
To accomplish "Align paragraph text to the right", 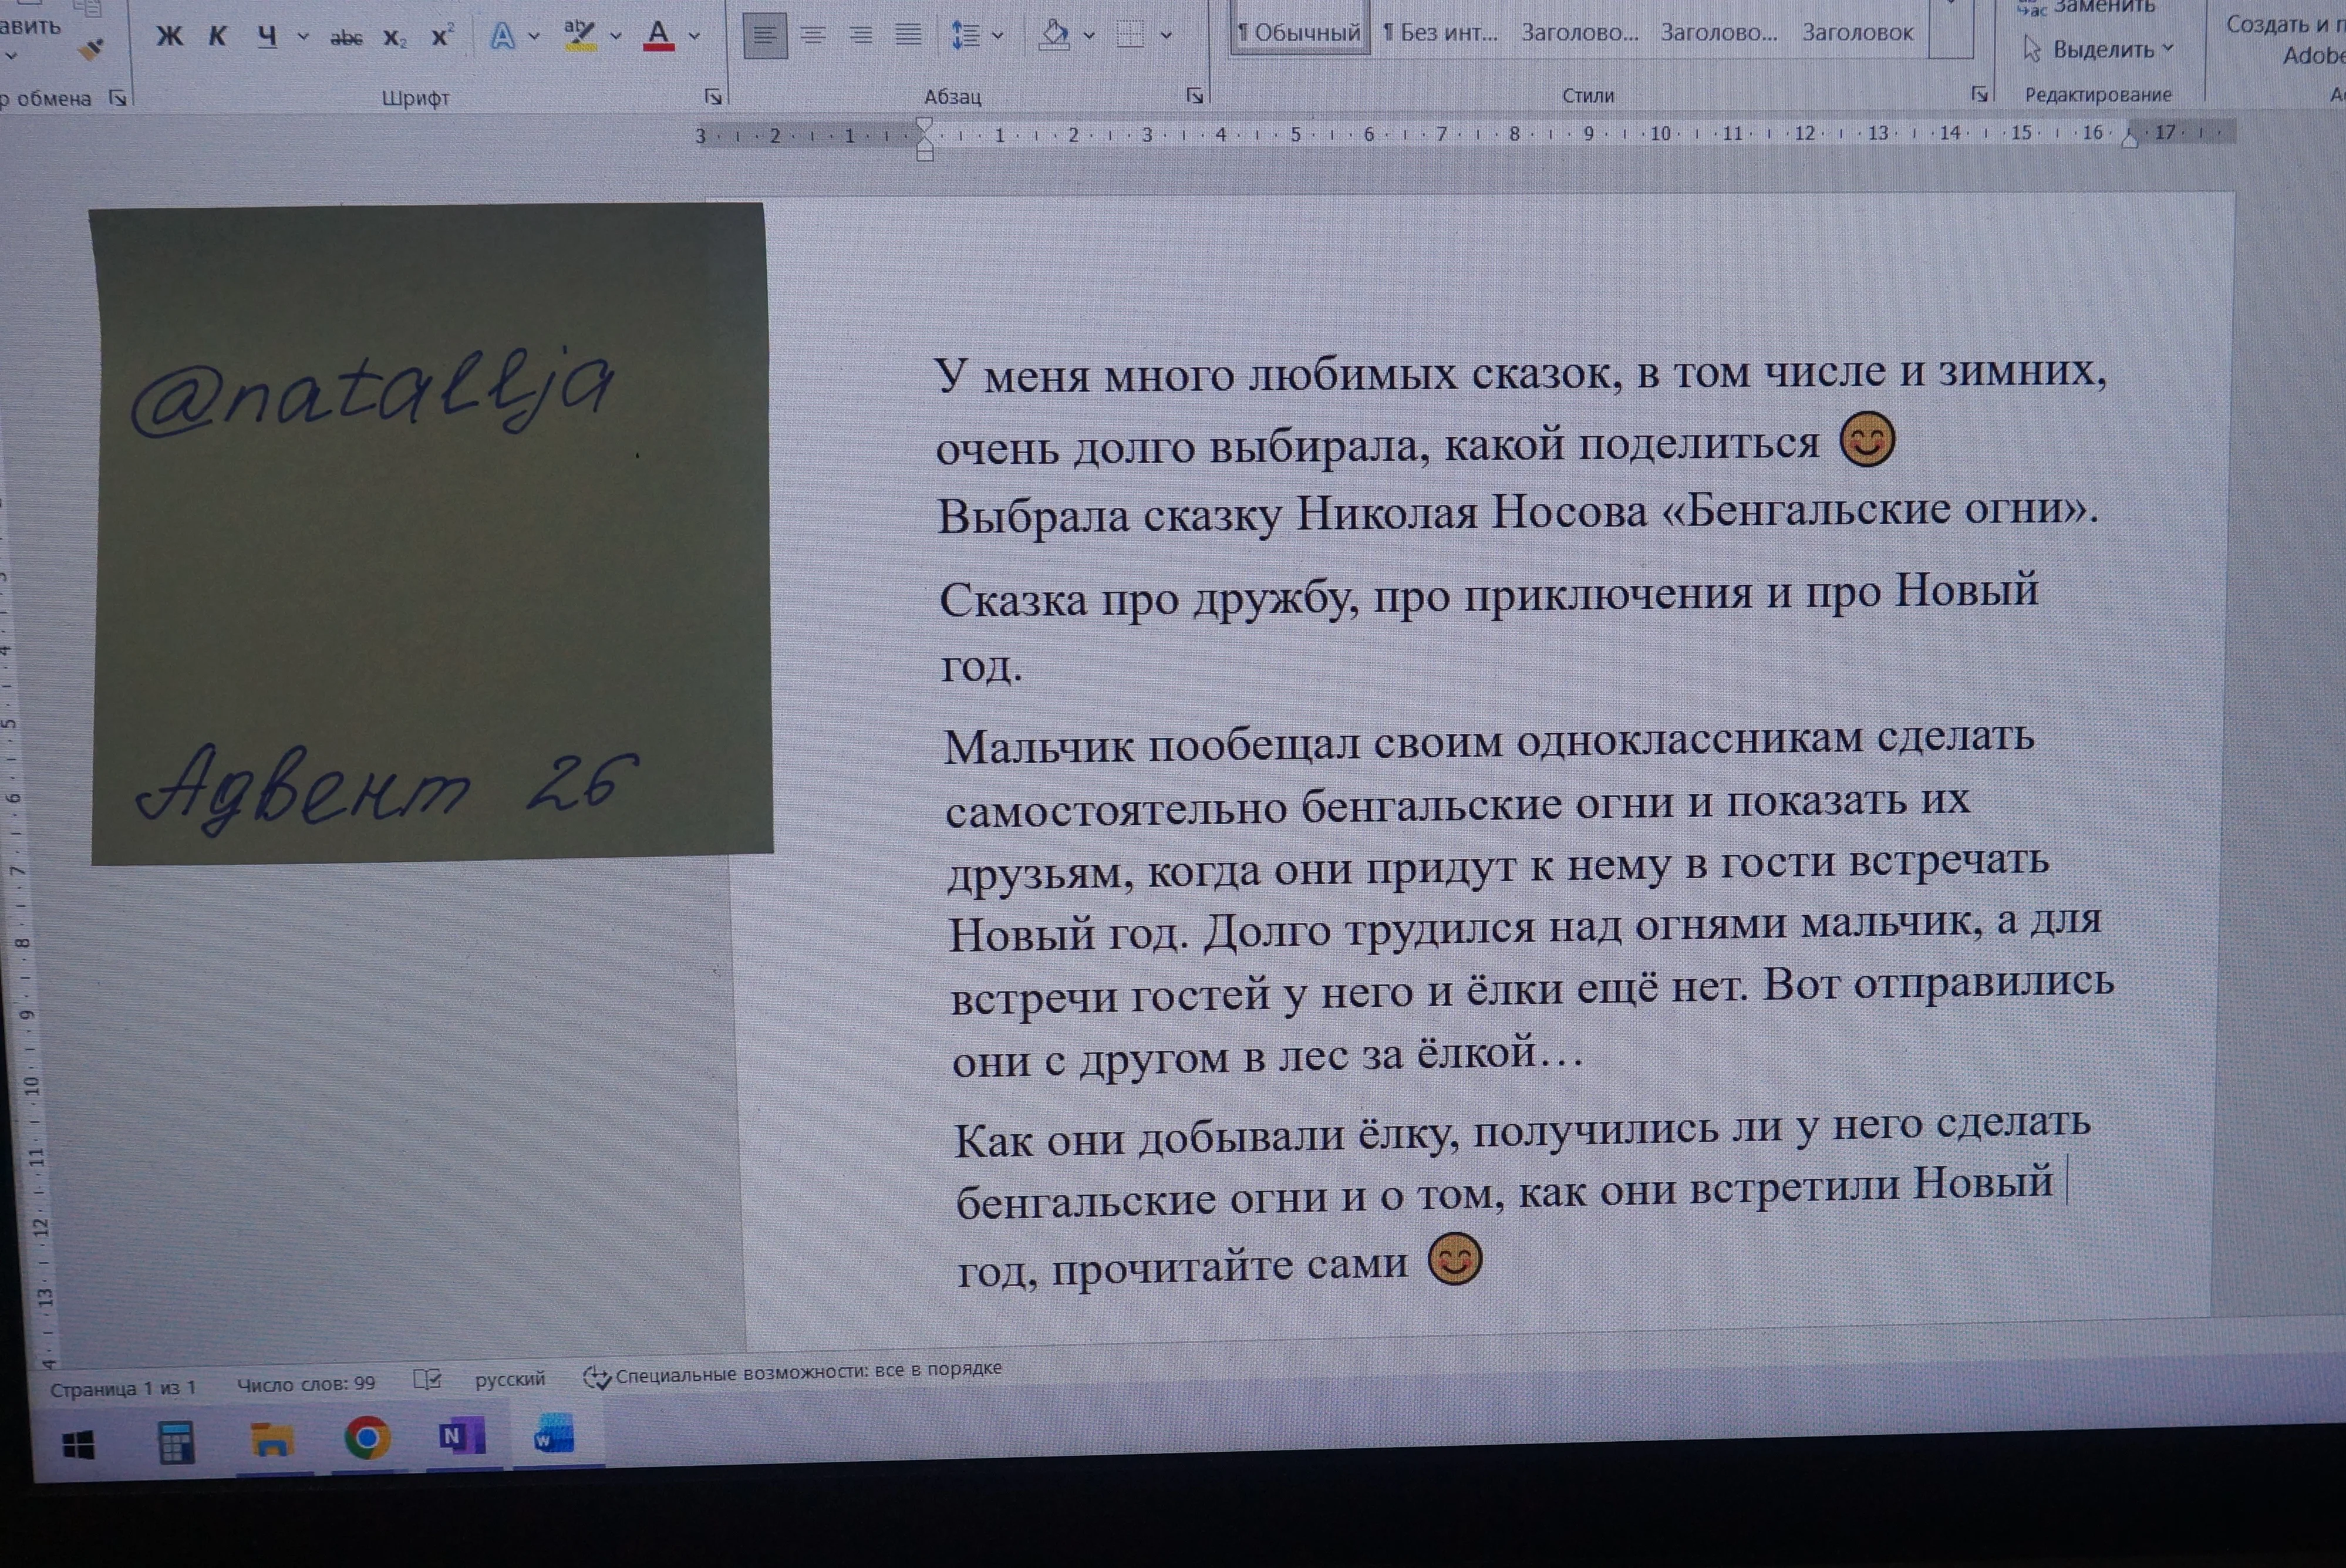I will tap(860, 36).
